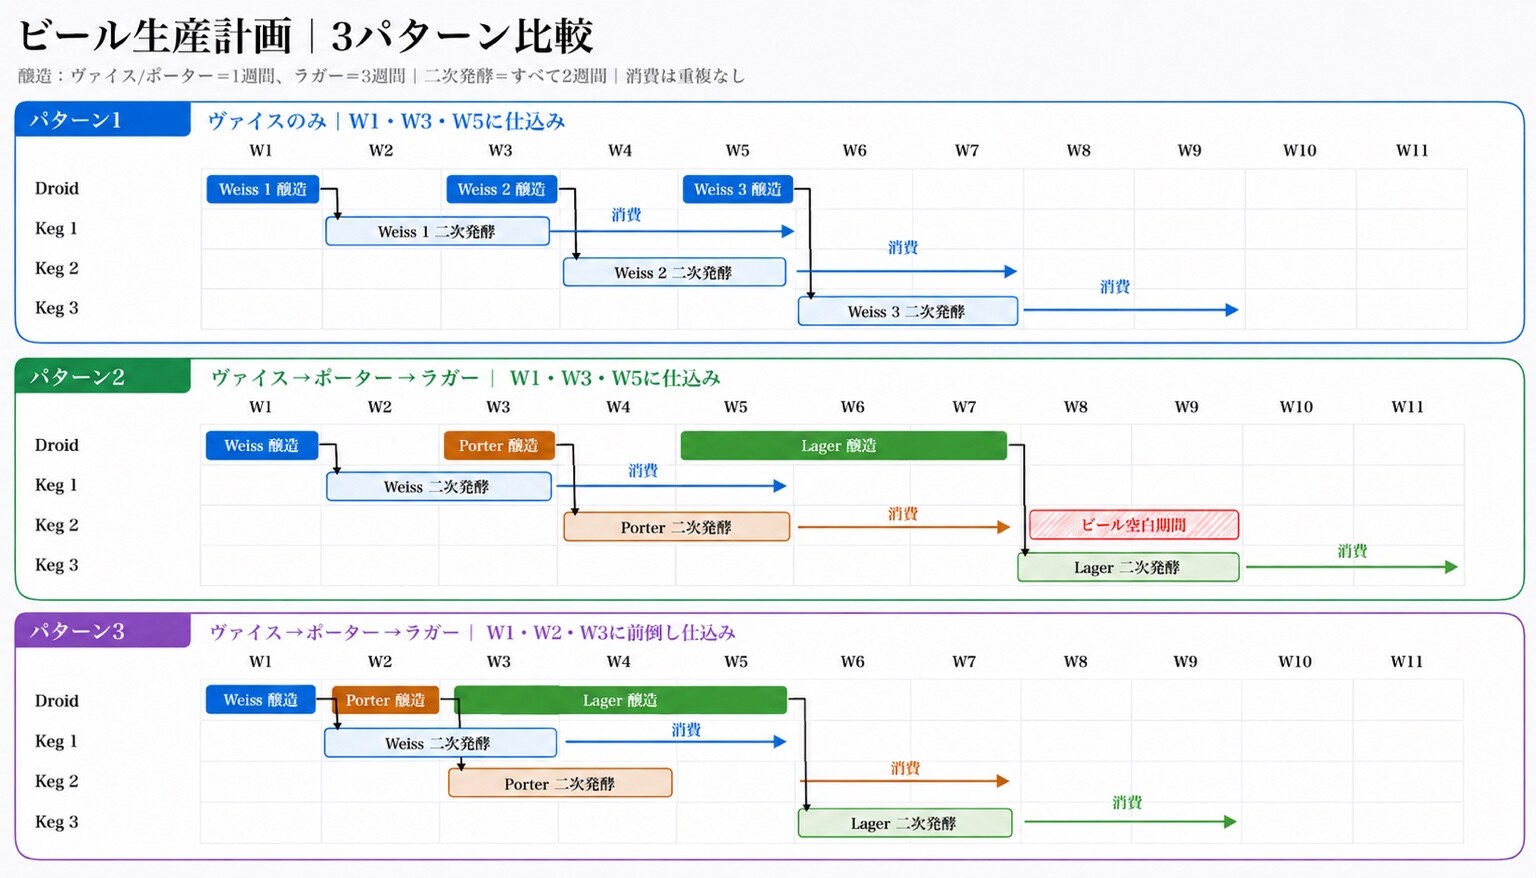Click the green '消費' label in パターン2
This screenshot has height=878, width=1536.
[1352, 551]
